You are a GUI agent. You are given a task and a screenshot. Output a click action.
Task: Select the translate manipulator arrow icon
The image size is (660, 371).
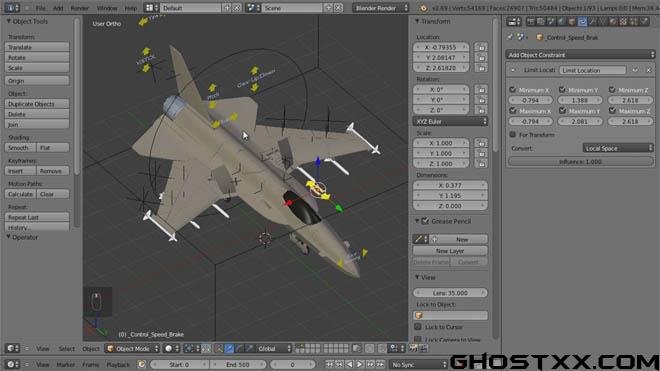pos(229,349)
